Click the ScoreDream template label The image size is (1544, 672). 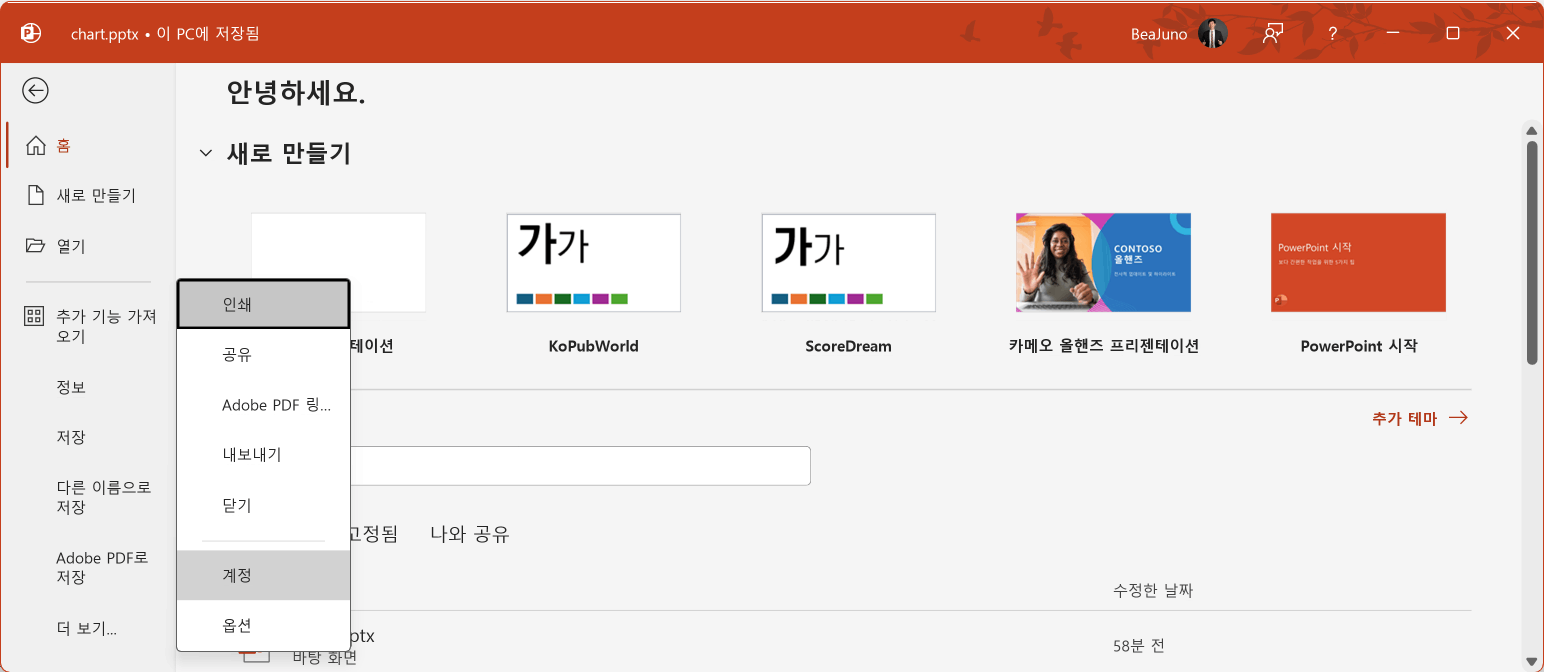point(849,346)
